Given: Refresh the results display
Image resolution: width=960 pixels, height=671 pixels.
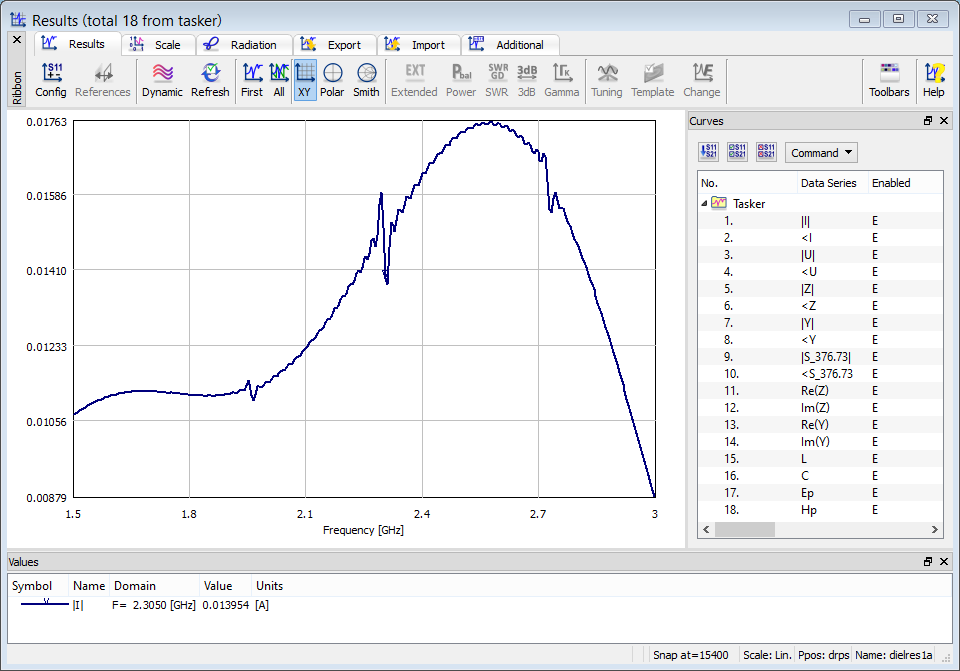Looking at the screenshot, I should point(210,80).
